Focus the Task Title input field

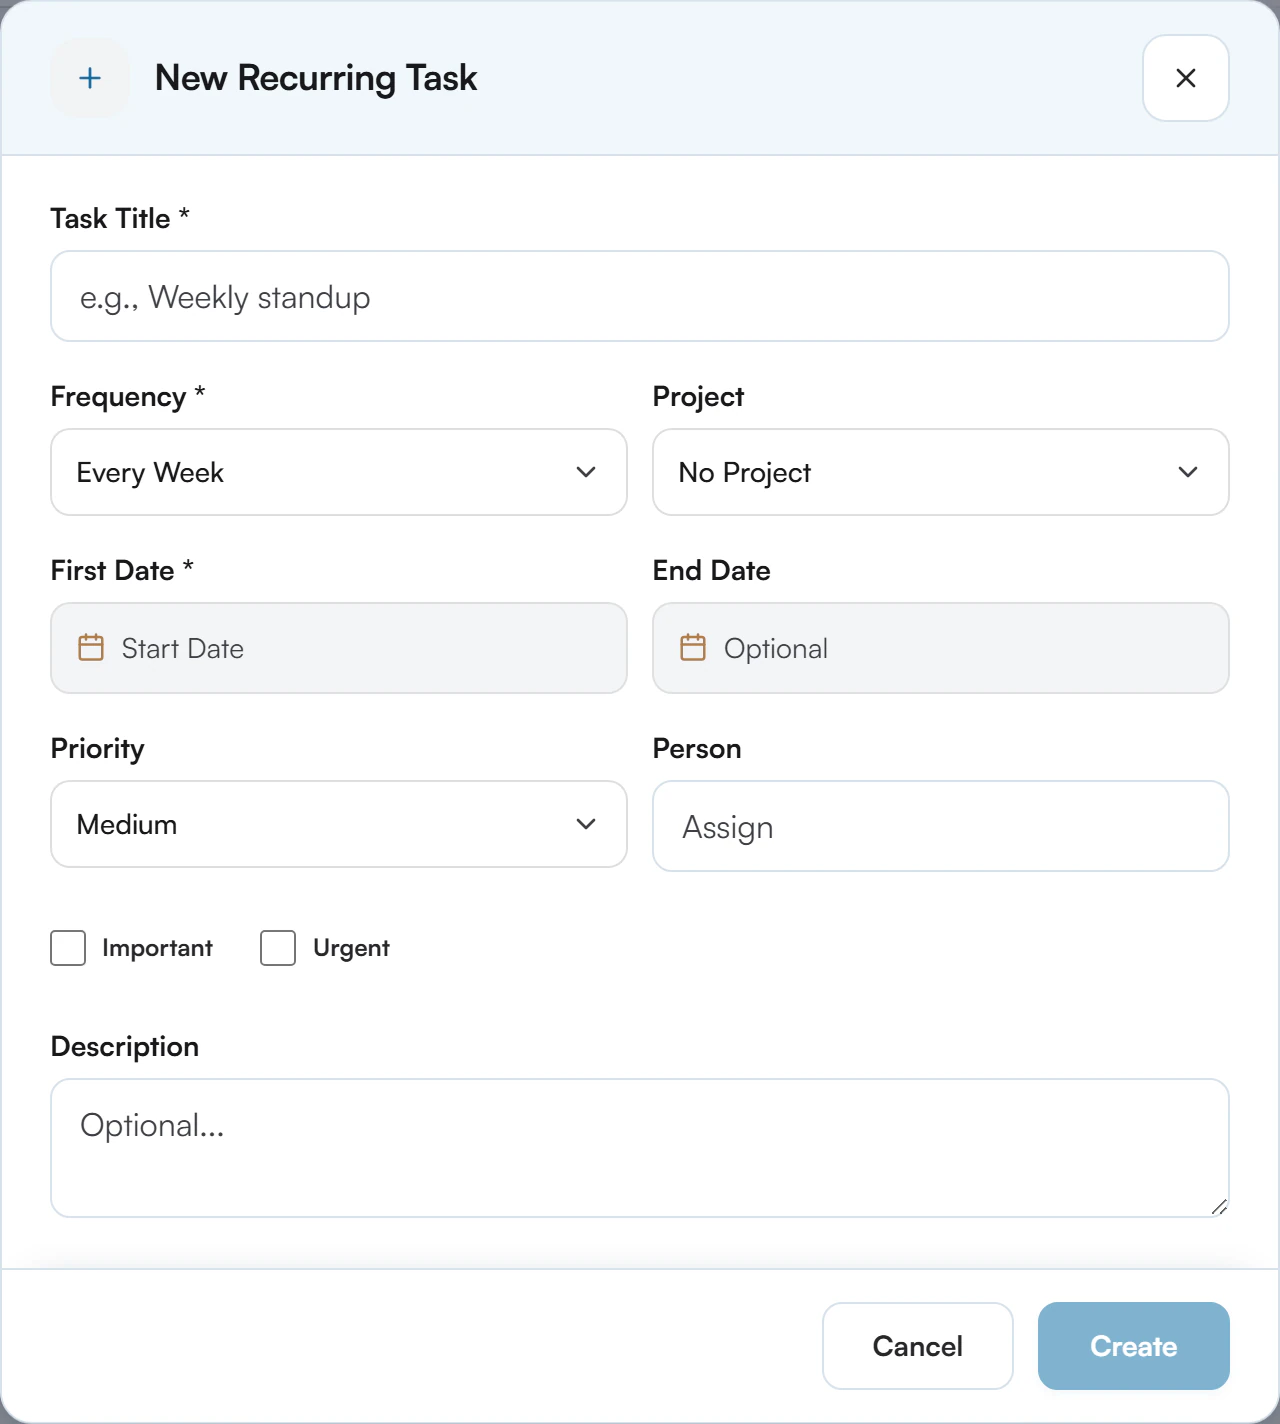click(640, 296)
